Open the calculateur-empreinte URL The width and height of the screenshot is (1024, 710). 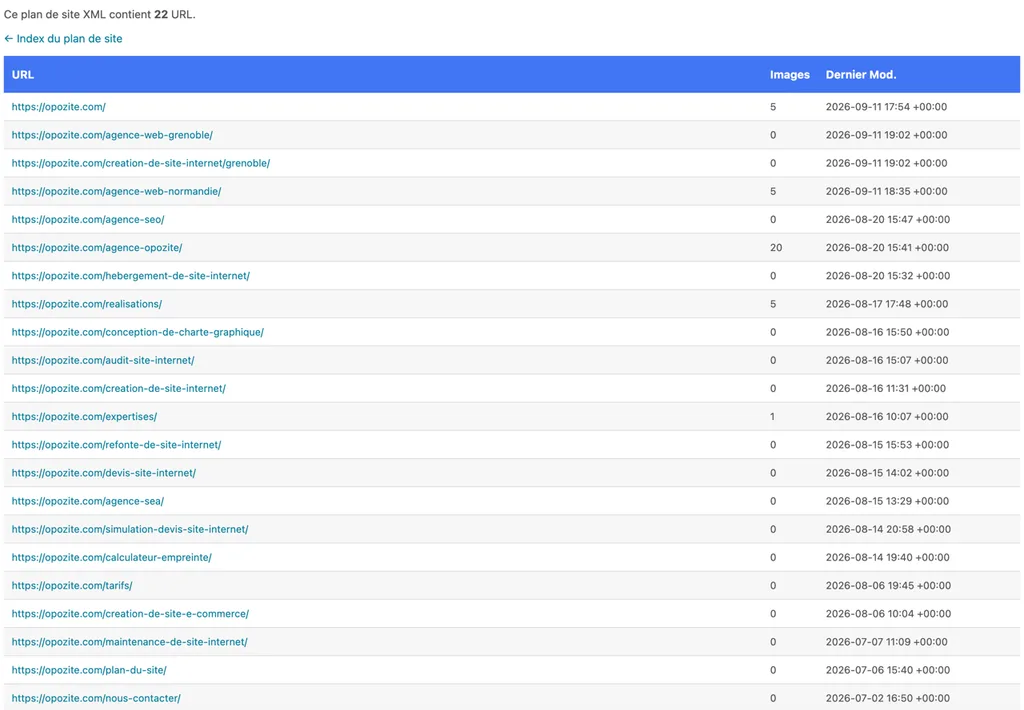(x=112, y=557)
